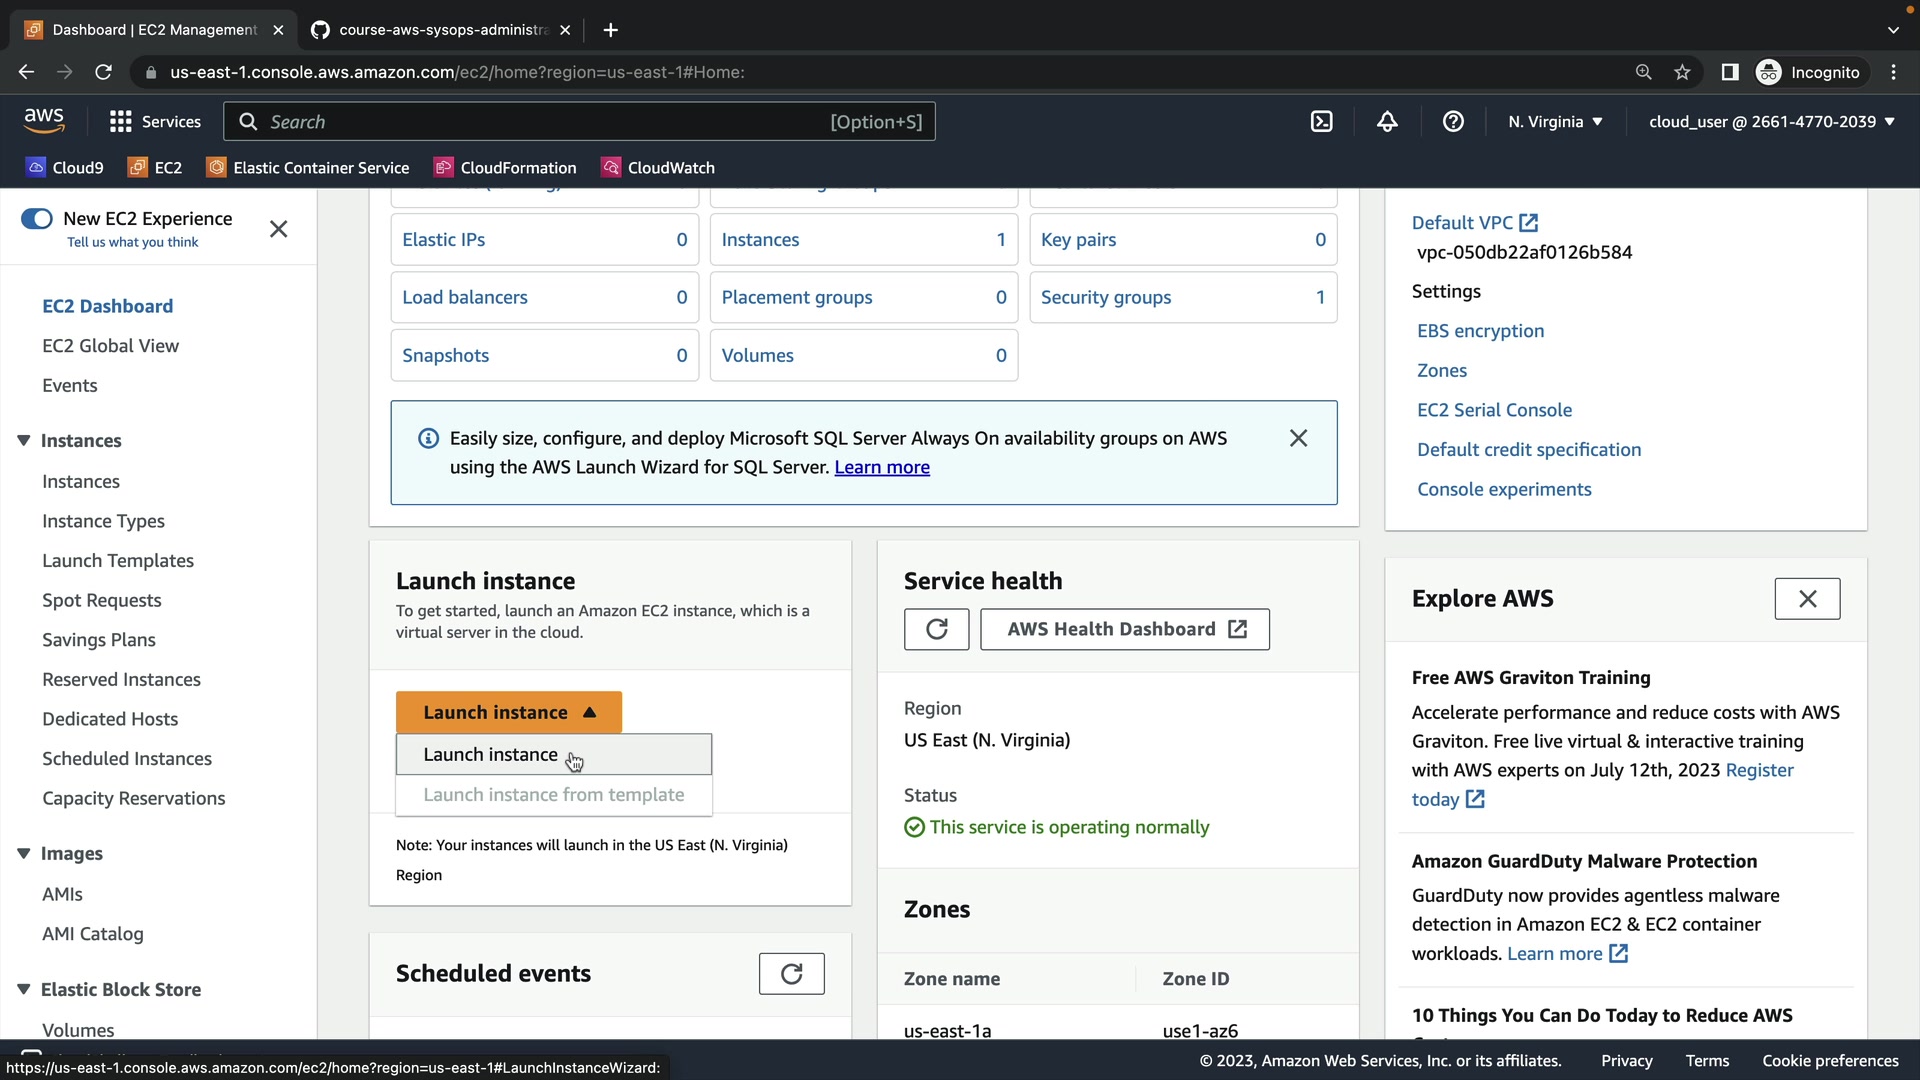The width and height of the screenshot is (1920, 1080).
Task: Open the notifications bell icon
Action: coord(1387,122)
